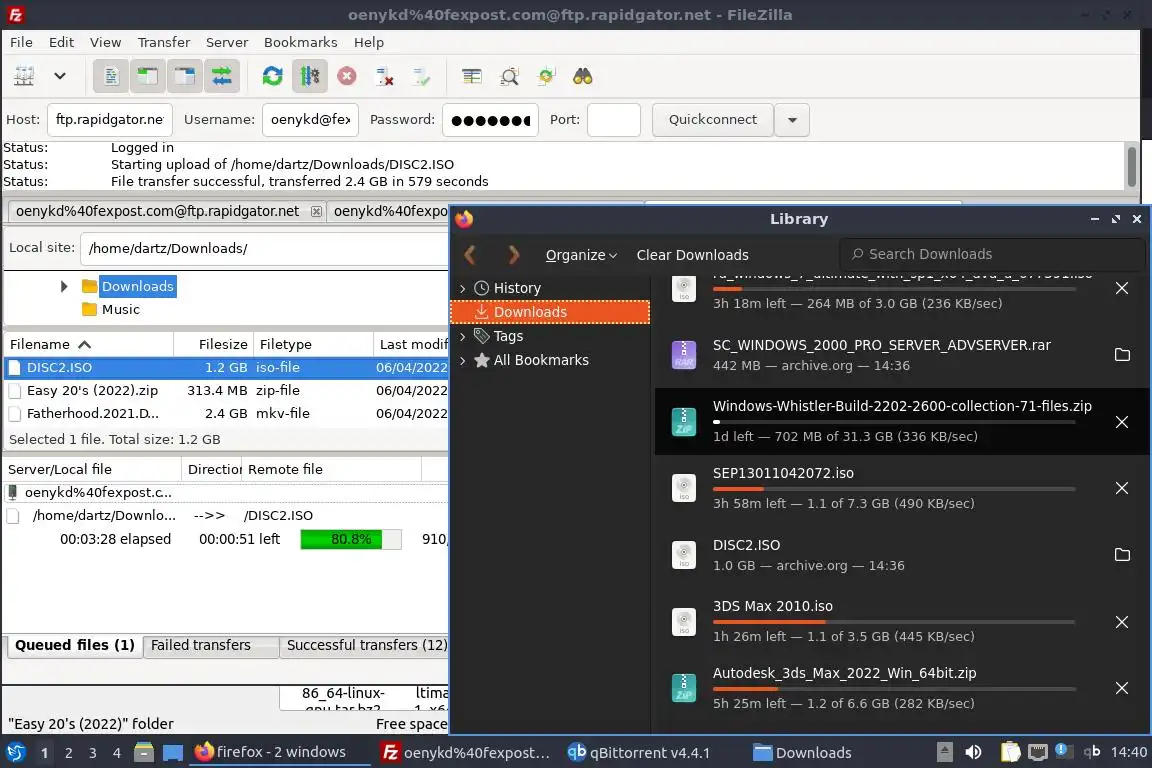Viewport: 1152px width, 768px height.
Task: Go forward in the Library window
Action: pyautogui.click(x=514, y=255)
